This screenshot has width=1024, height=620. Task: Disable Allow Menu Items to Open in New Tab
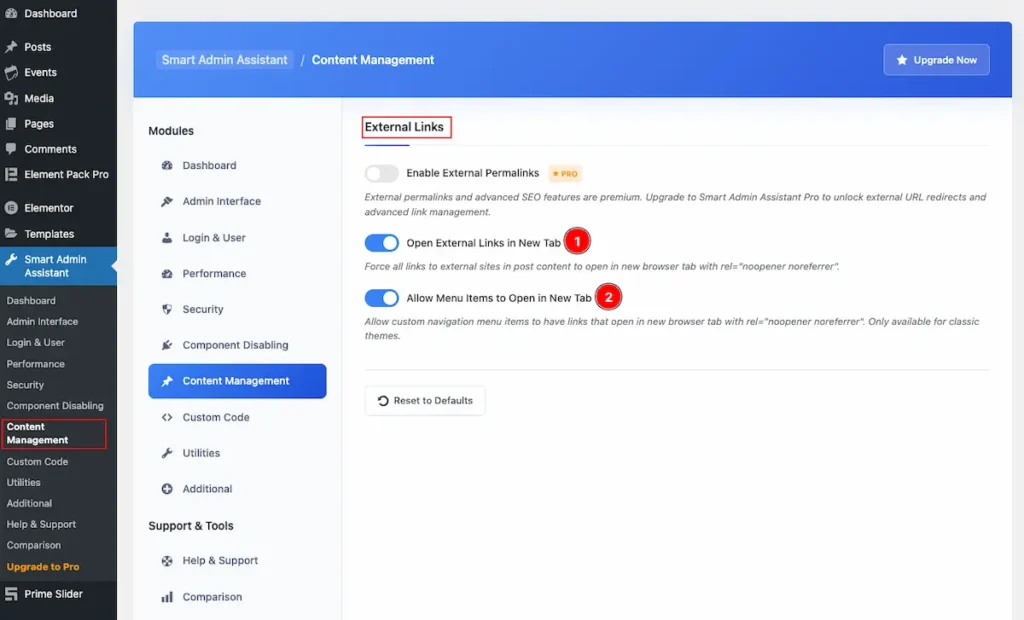click(381, 298)
